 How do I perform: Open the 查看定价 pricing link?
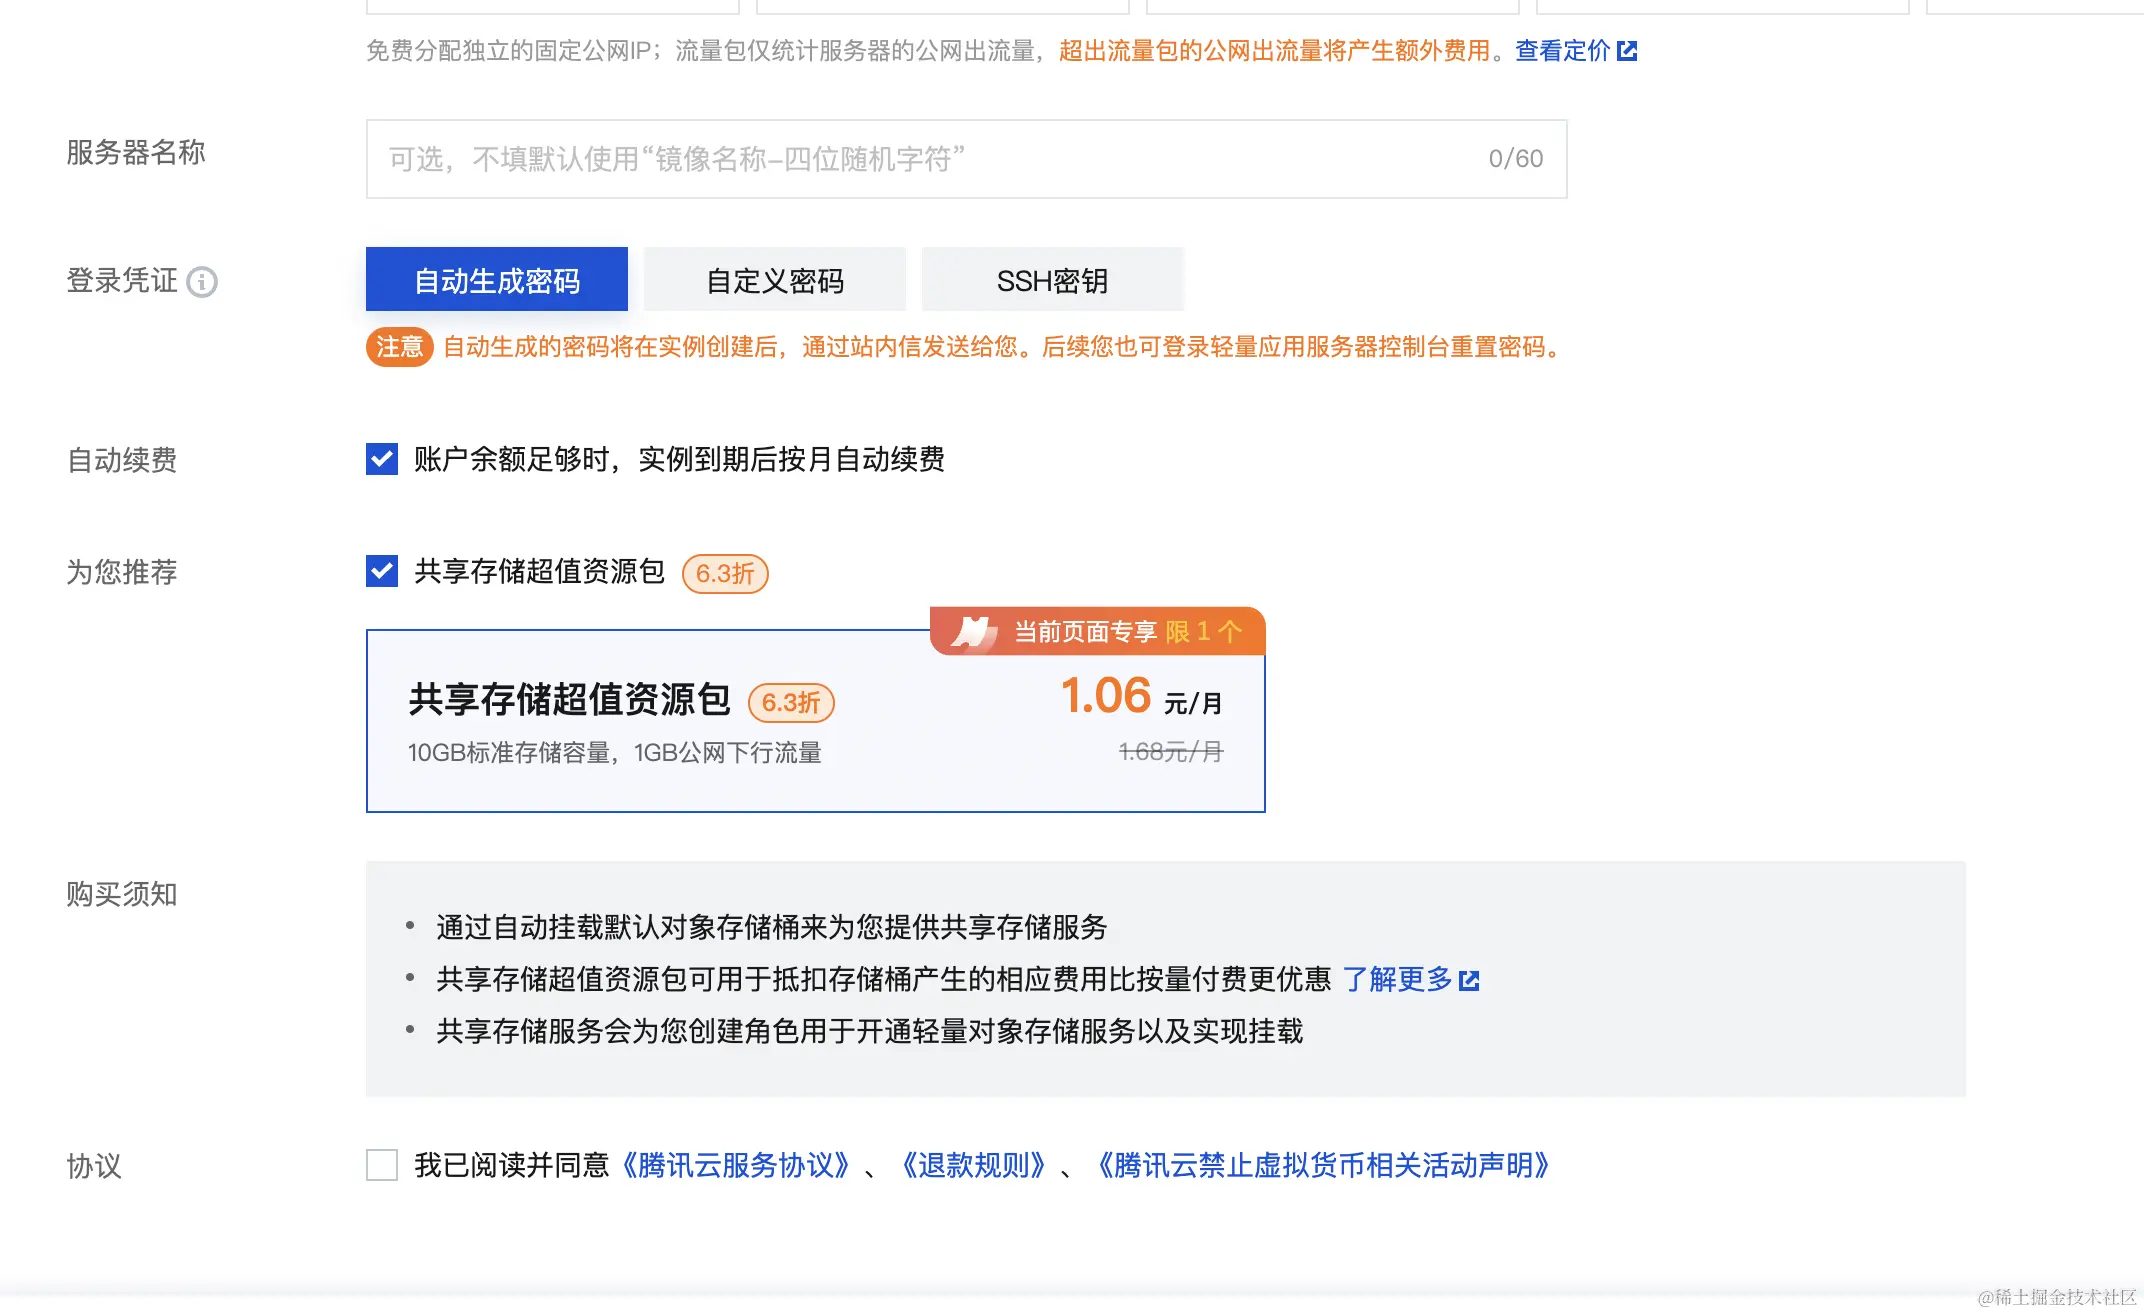click(x=1562, y=51)
